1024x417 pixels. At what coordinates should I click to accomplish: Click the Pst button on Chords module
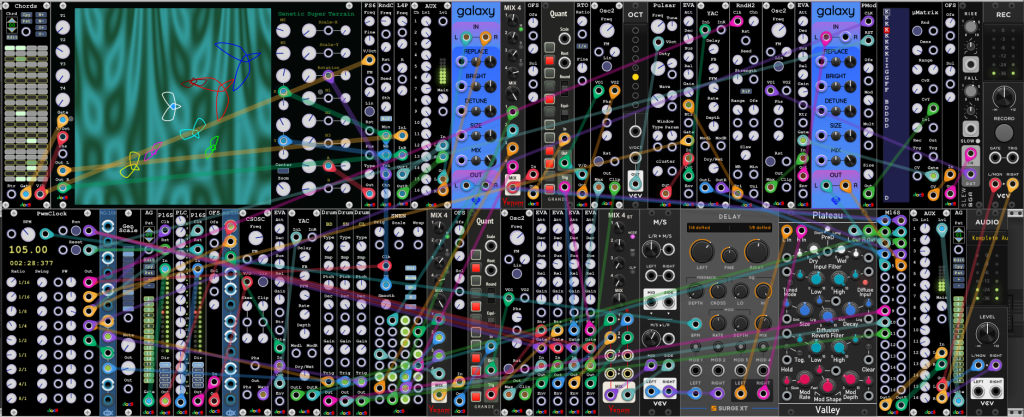(26, 21)
